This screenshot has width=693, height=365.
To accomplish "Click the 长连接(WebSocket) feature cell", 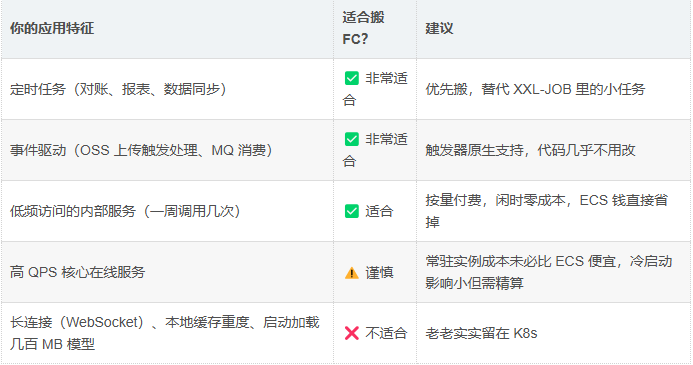I will (x=168, y=333).
